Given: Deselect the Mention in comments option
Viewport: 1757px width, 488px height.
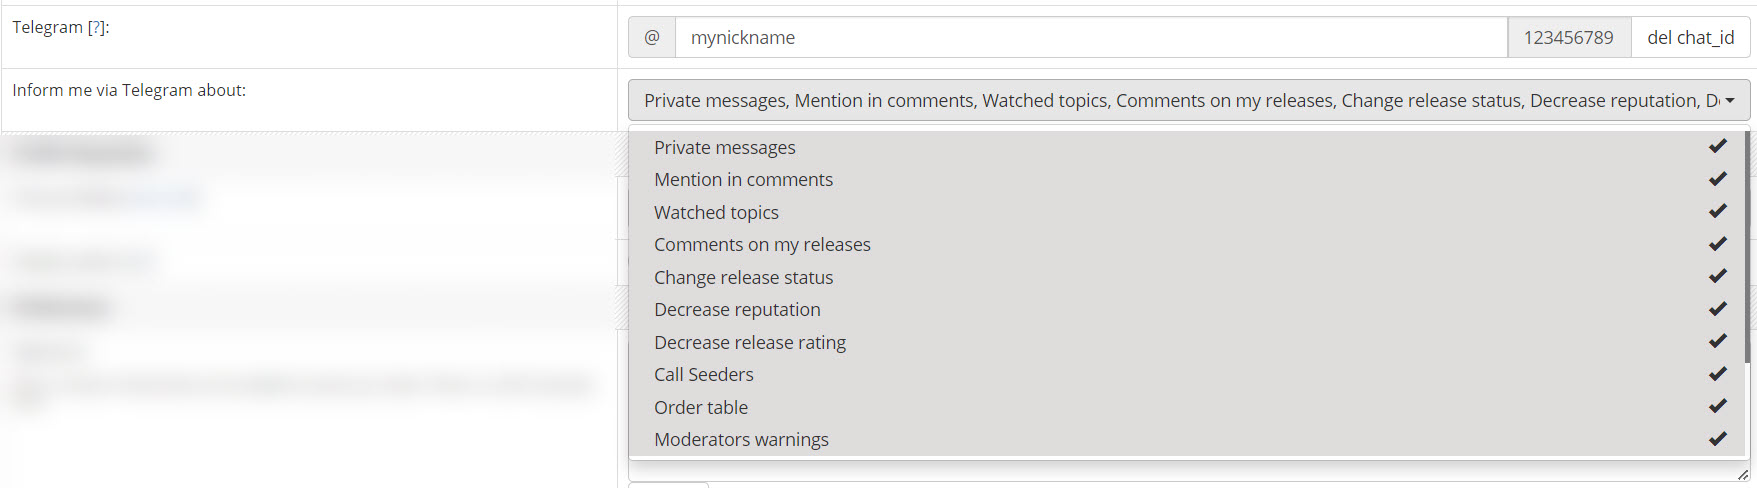Looking at the screenshot, I should click(743, 180).
